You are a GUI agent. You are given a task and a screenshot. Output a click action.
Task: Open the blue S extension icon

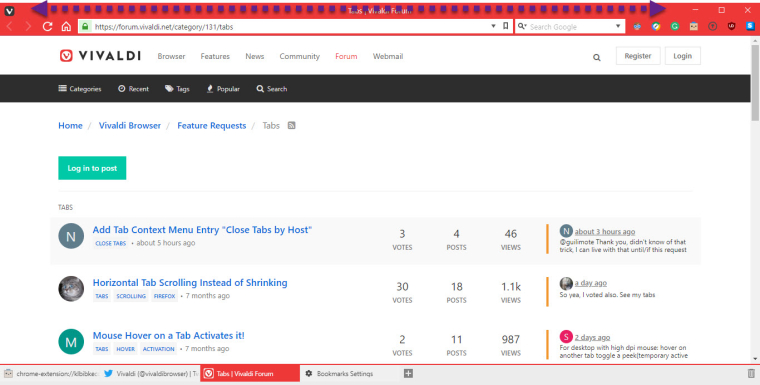click(x=750, y=27)
